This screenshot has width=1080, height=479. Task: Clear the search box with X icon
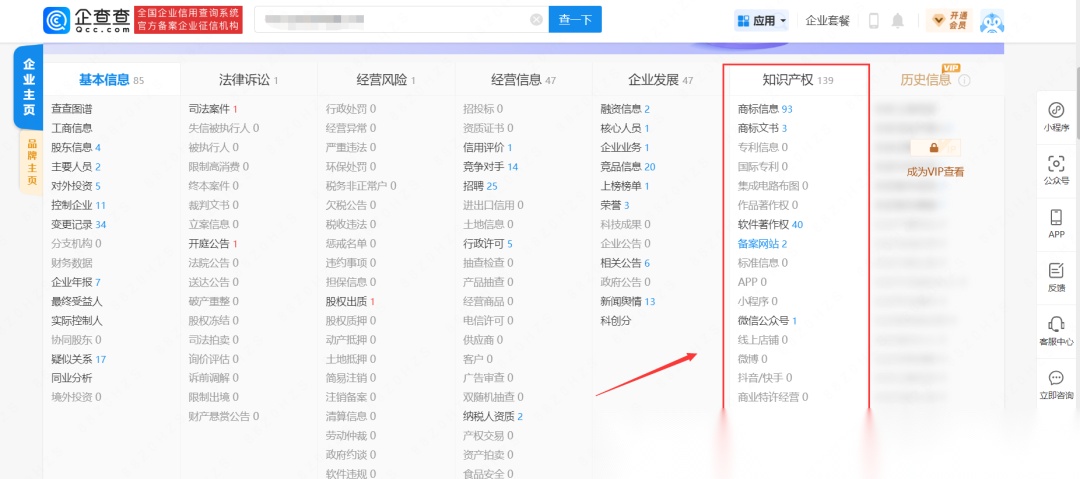[536, 20]
